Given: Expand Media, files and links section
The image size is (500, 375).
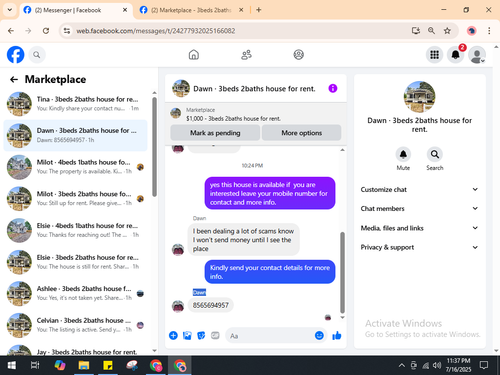Looking at the screenshot, I should [x=419, y=228].
